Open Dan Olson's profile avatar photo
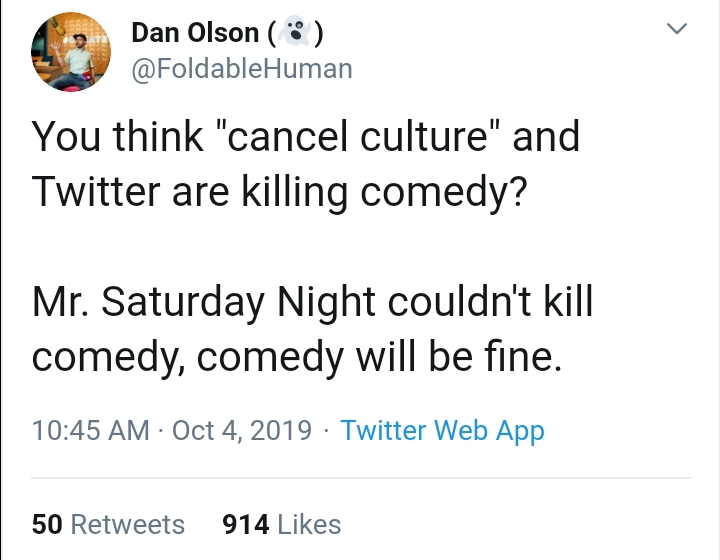 pos(71,52)
